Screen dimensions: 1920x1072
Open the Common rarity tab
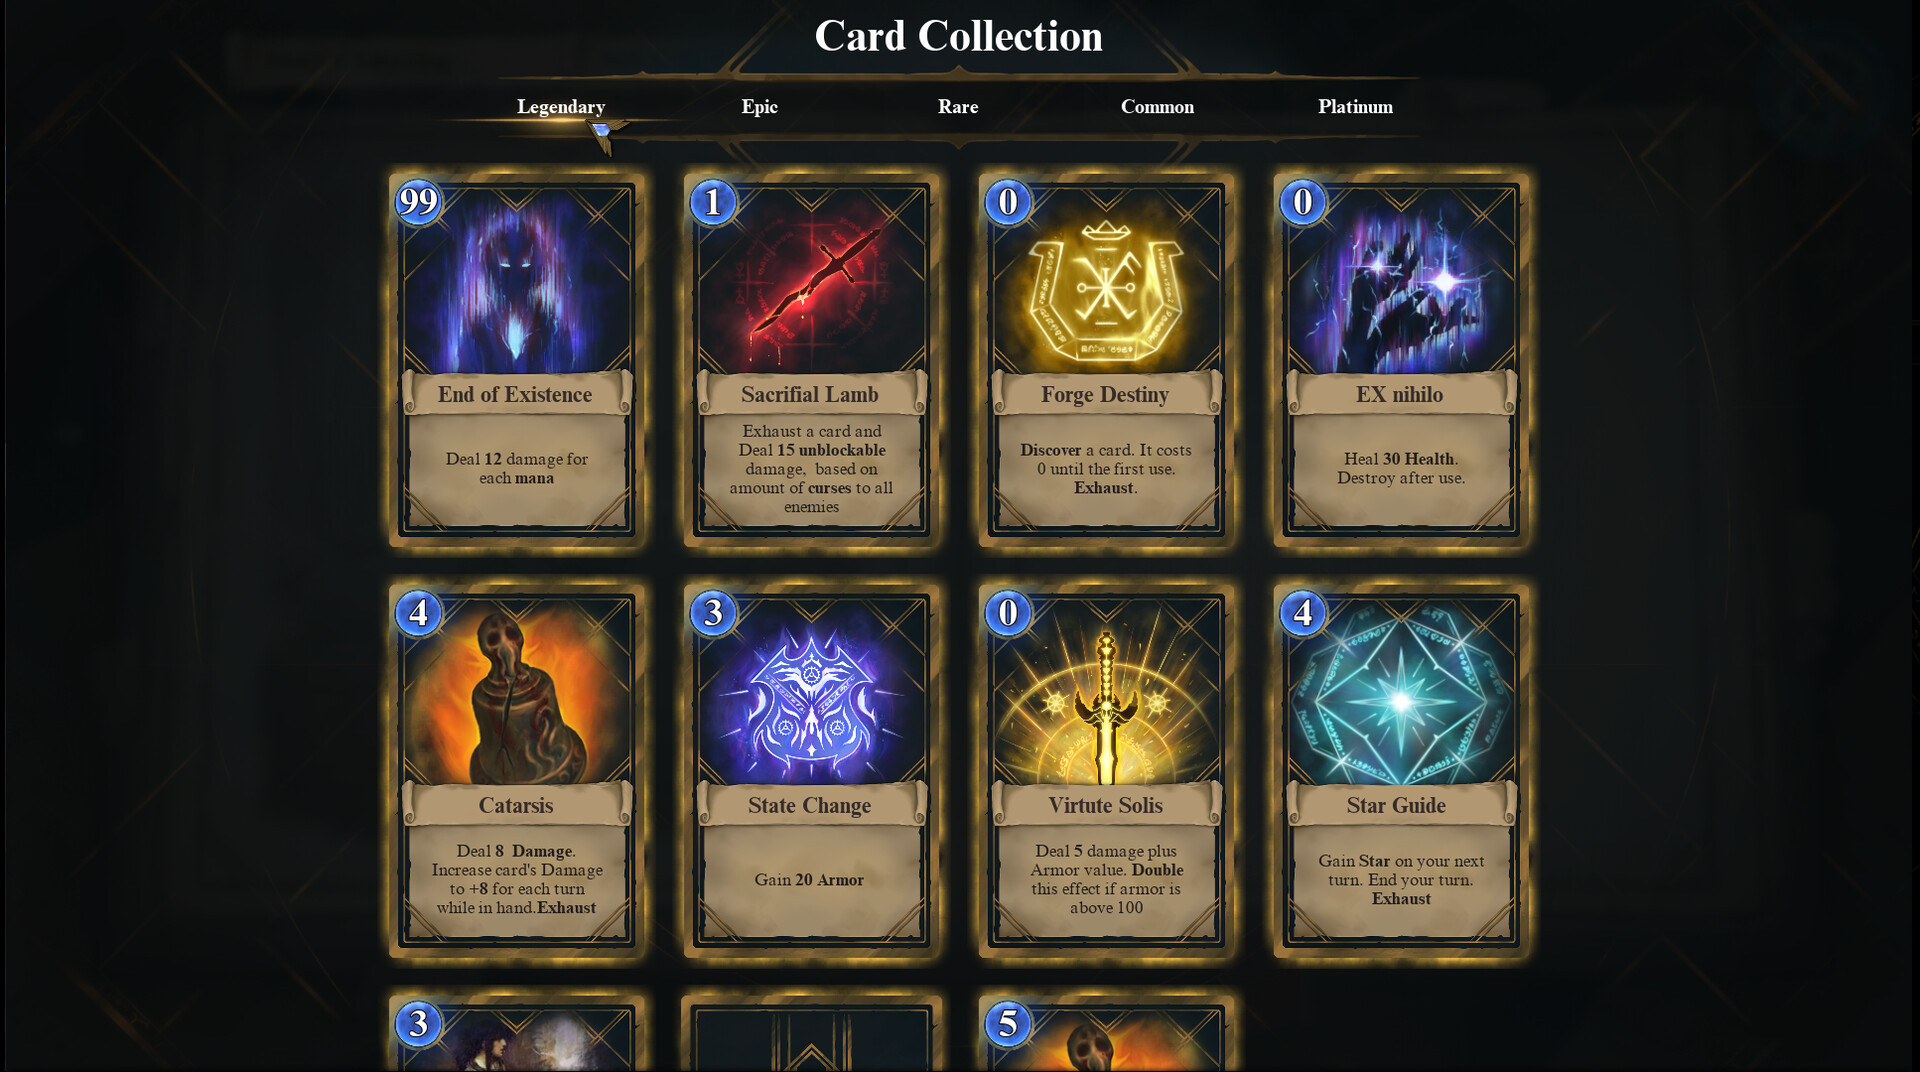[1157, 107]
